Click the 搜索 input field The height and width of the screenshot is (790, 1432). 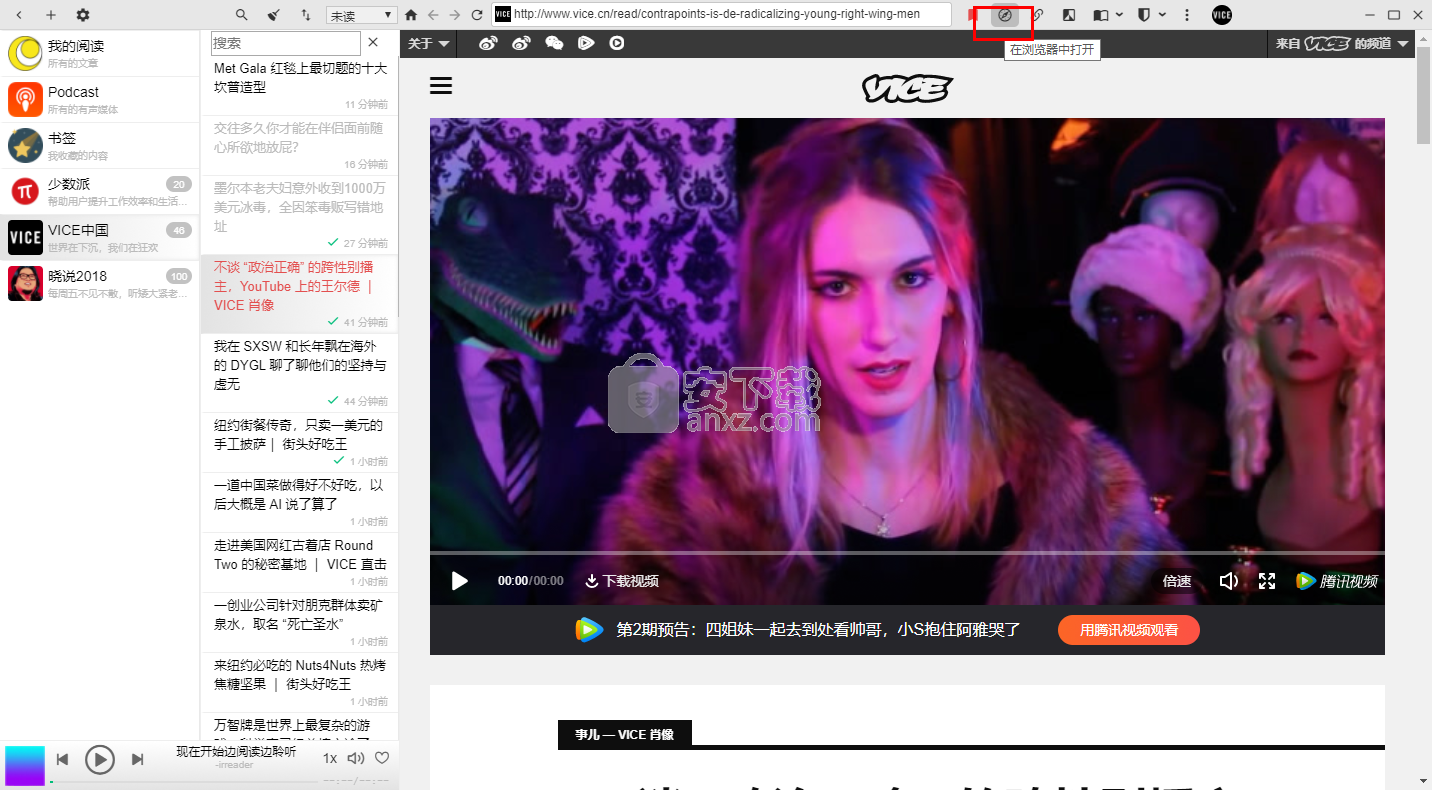click(286, 43)
